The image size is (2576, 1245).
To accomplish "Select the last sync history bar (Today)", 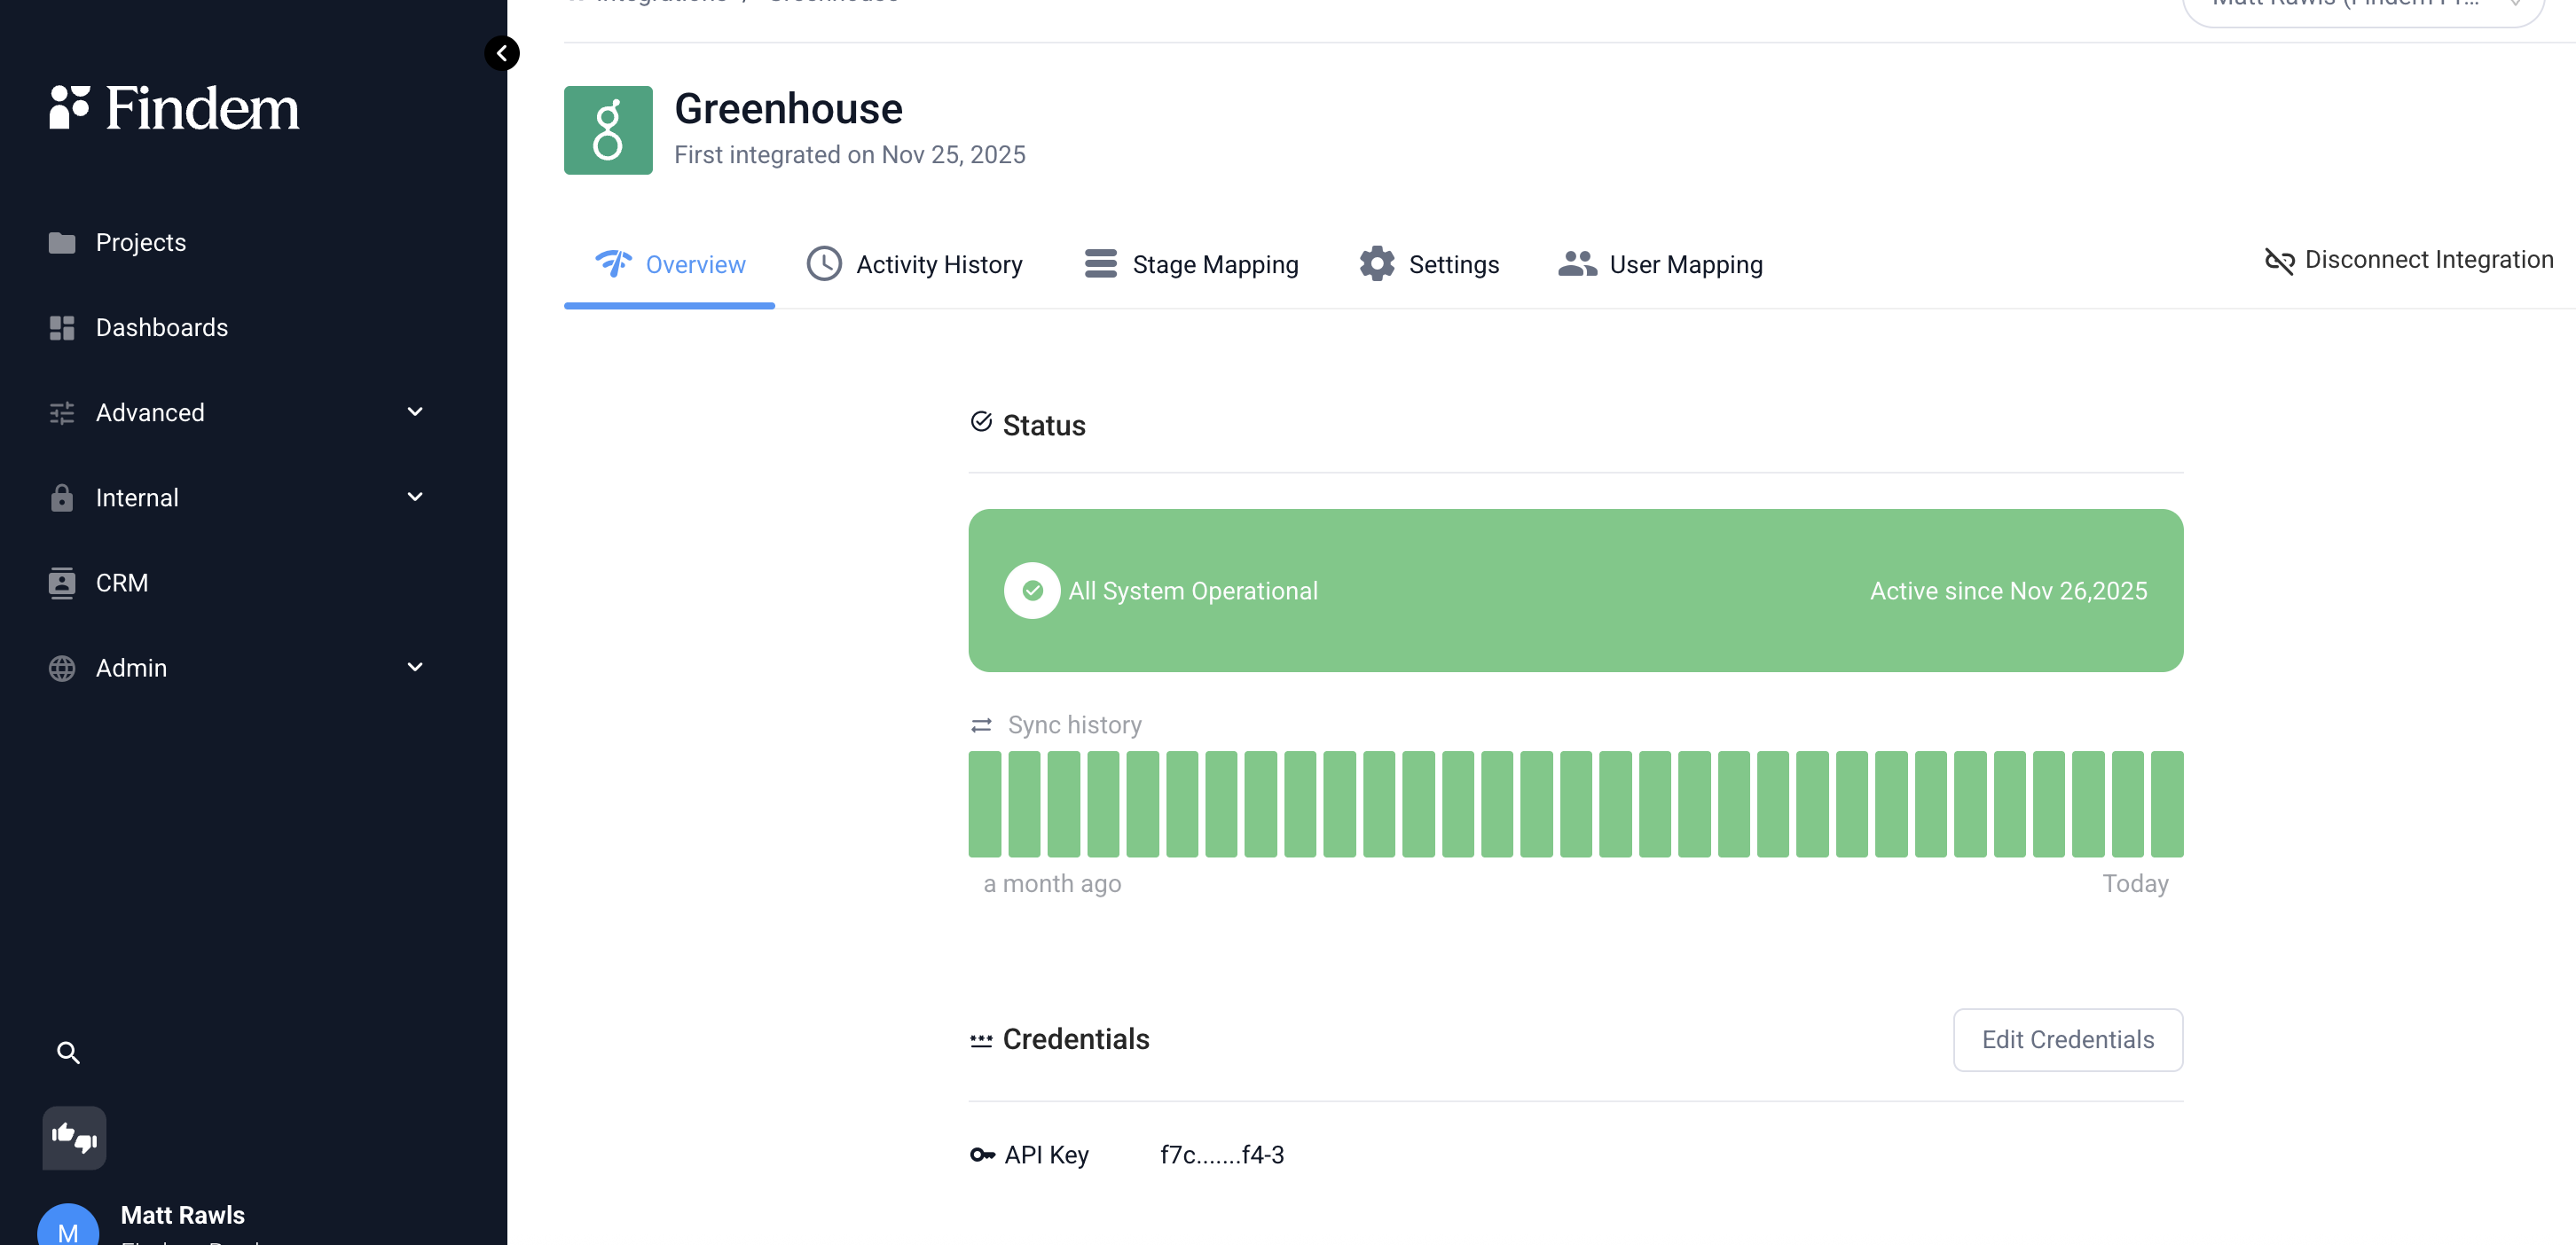I will click(x=2166, y=804).
